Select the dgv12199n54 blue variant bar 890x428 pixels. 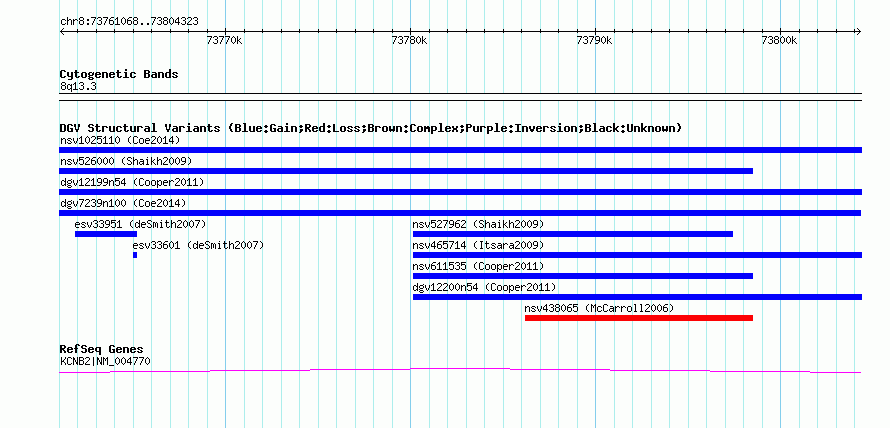pyautogui.click(x=460, y=192)
